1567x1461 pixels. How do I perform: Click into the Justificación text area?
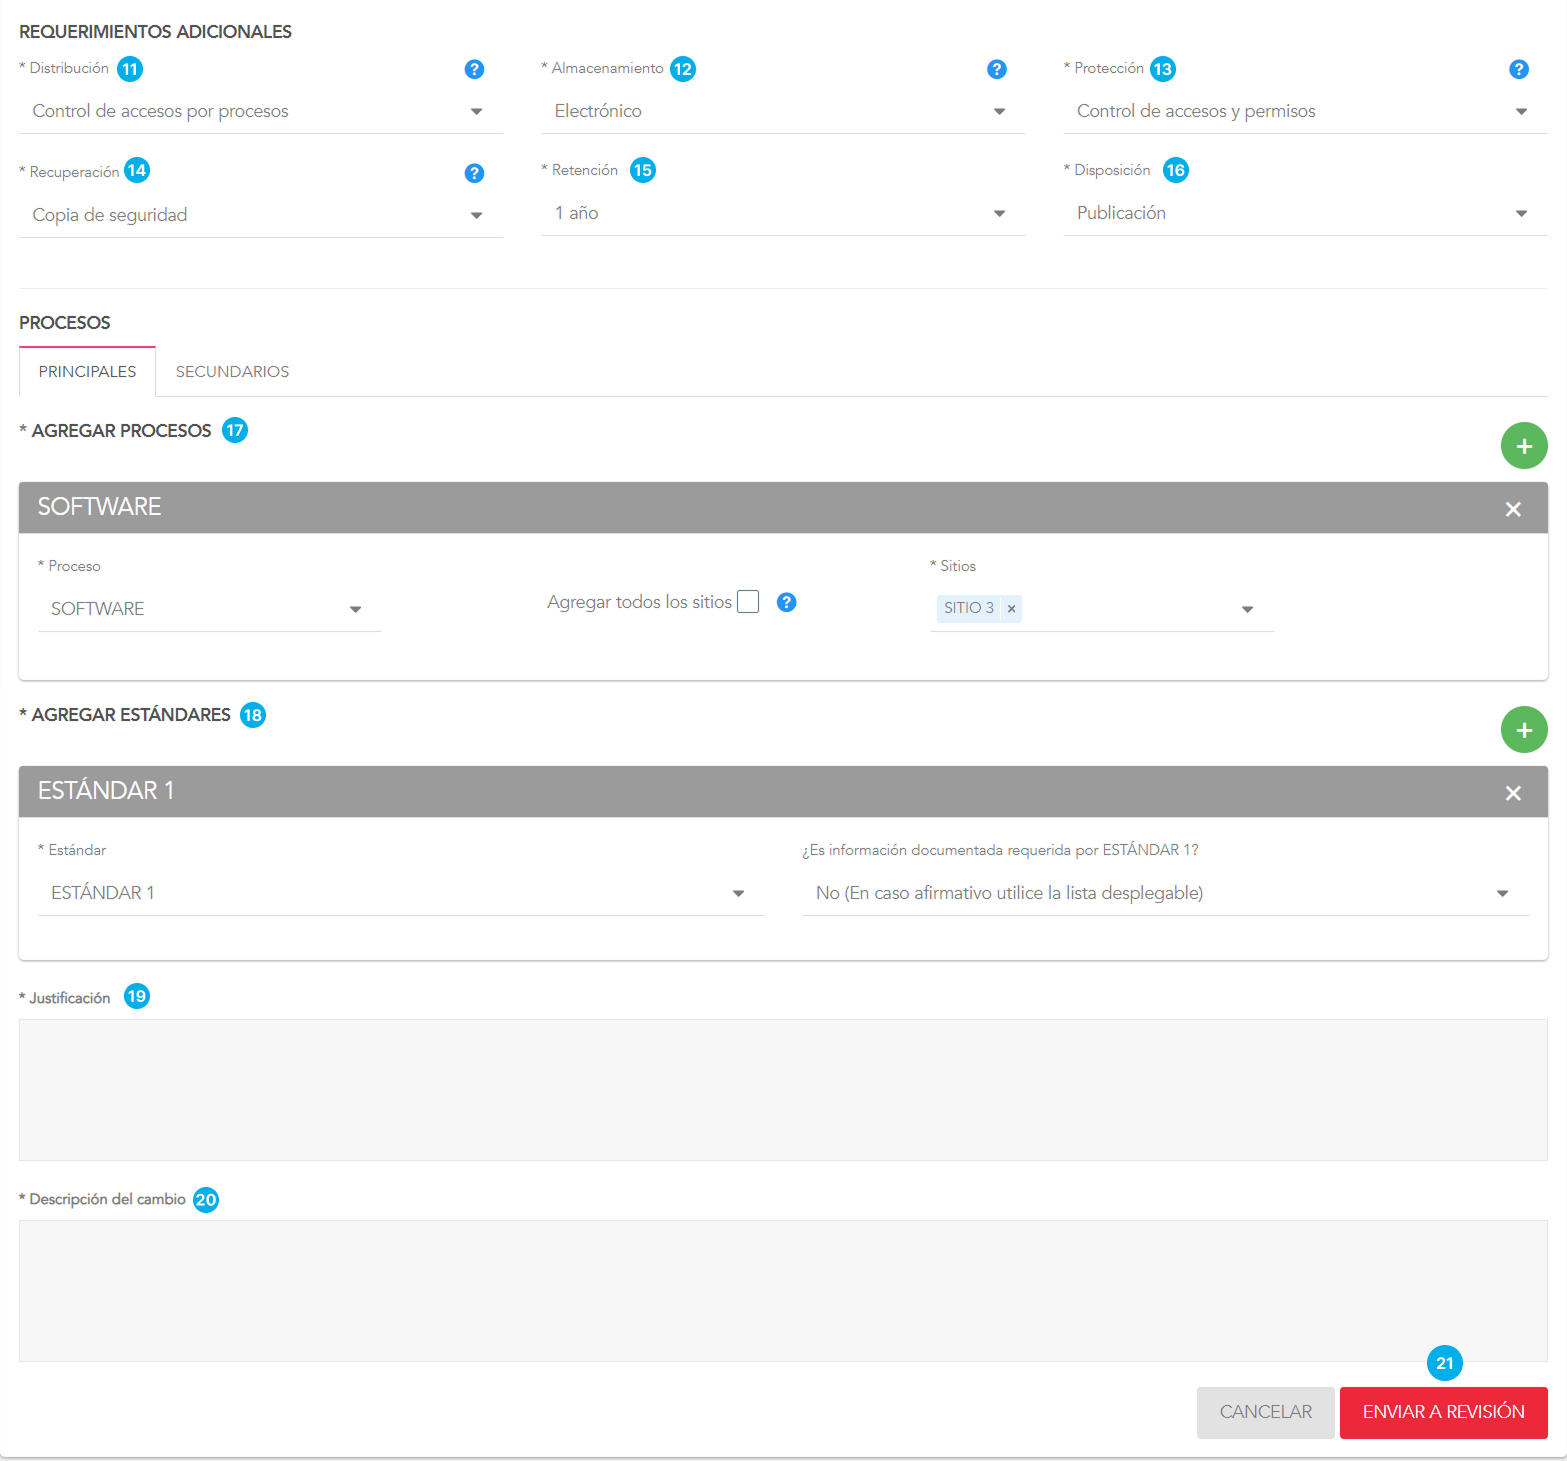(x=782, y=1089)
